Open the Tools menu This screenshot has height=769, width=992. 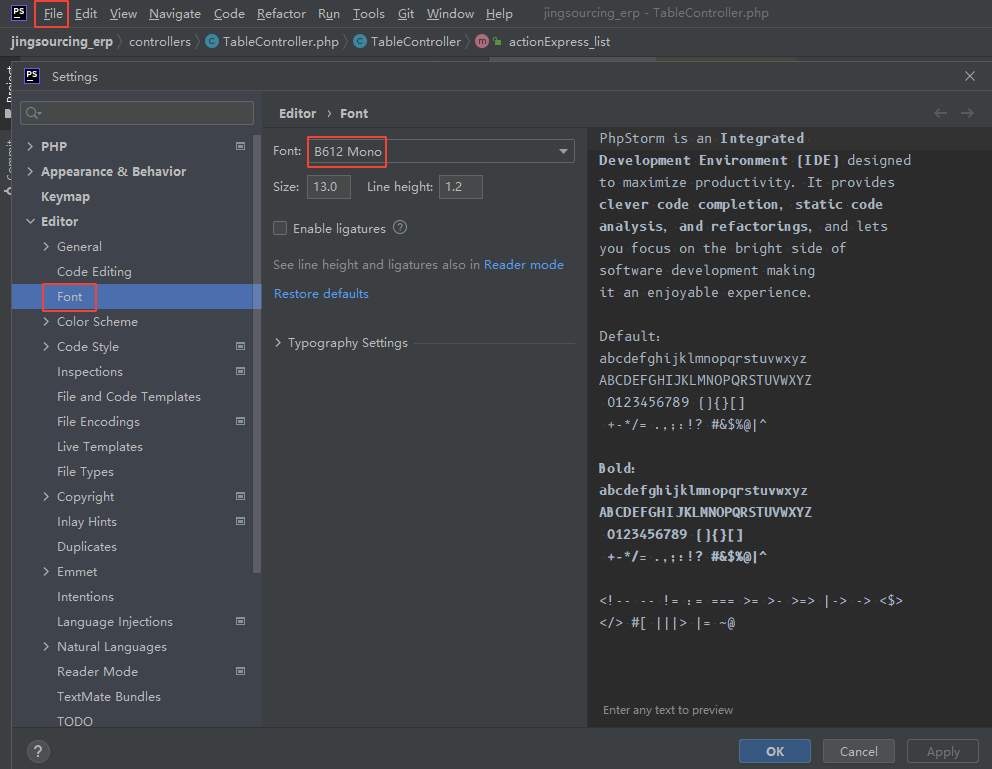[368, 13]
